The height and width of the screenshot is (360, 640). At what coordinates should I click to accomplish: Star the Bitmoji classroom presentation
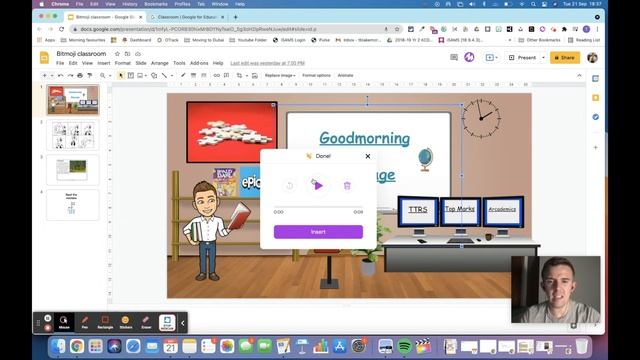click(x=117, y=54)
